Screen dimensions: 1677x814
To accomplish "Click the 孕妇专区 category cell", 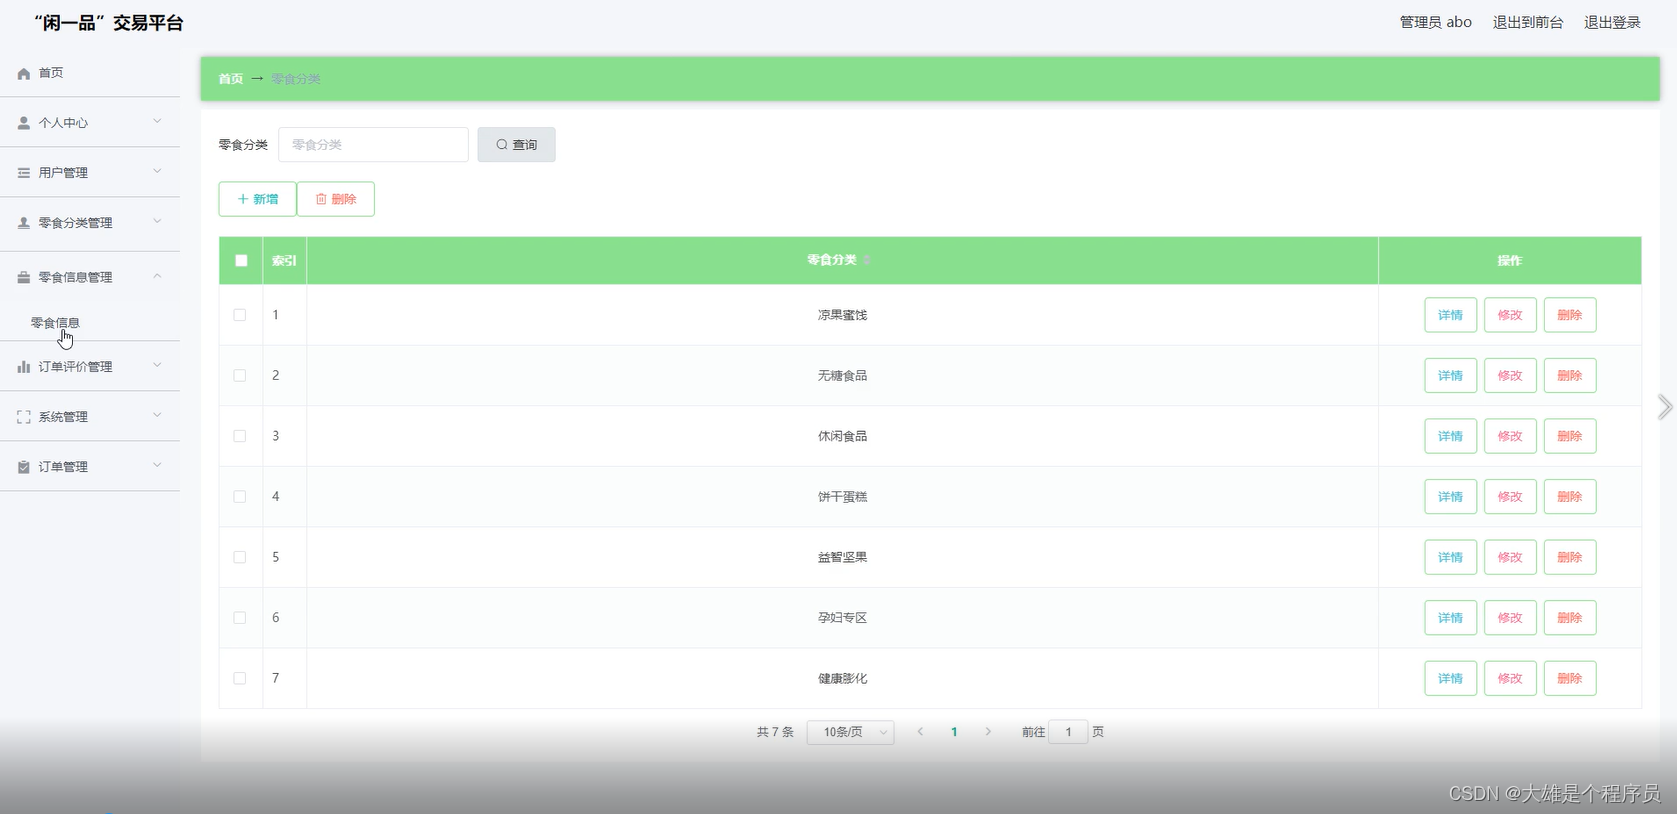I will pyautogui.click(x=842, y=618).
